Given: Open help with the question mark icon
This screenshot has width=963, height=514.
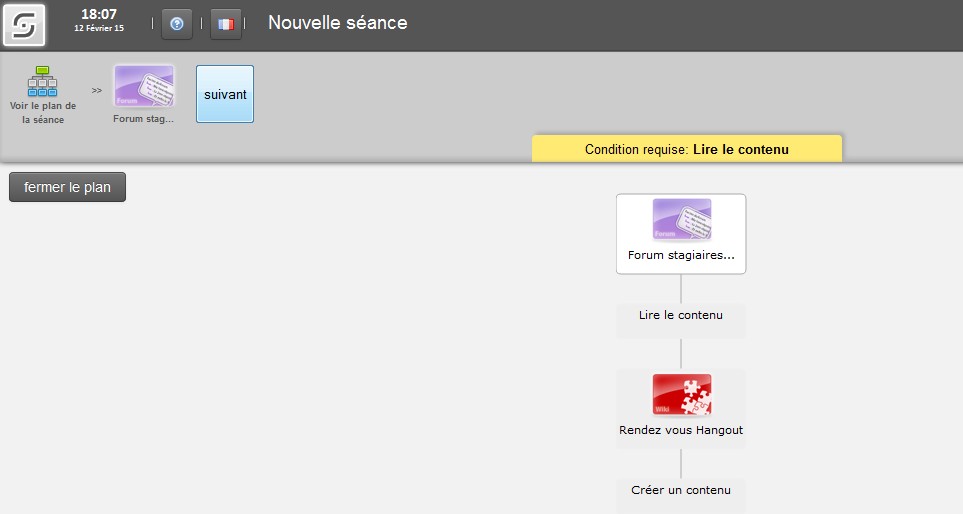Looking at the screenshot, I should [177, 24].
